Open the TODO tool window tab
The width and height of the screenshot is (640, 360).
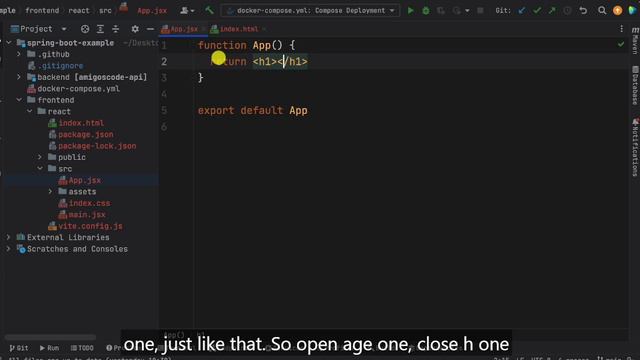[82, 348]
